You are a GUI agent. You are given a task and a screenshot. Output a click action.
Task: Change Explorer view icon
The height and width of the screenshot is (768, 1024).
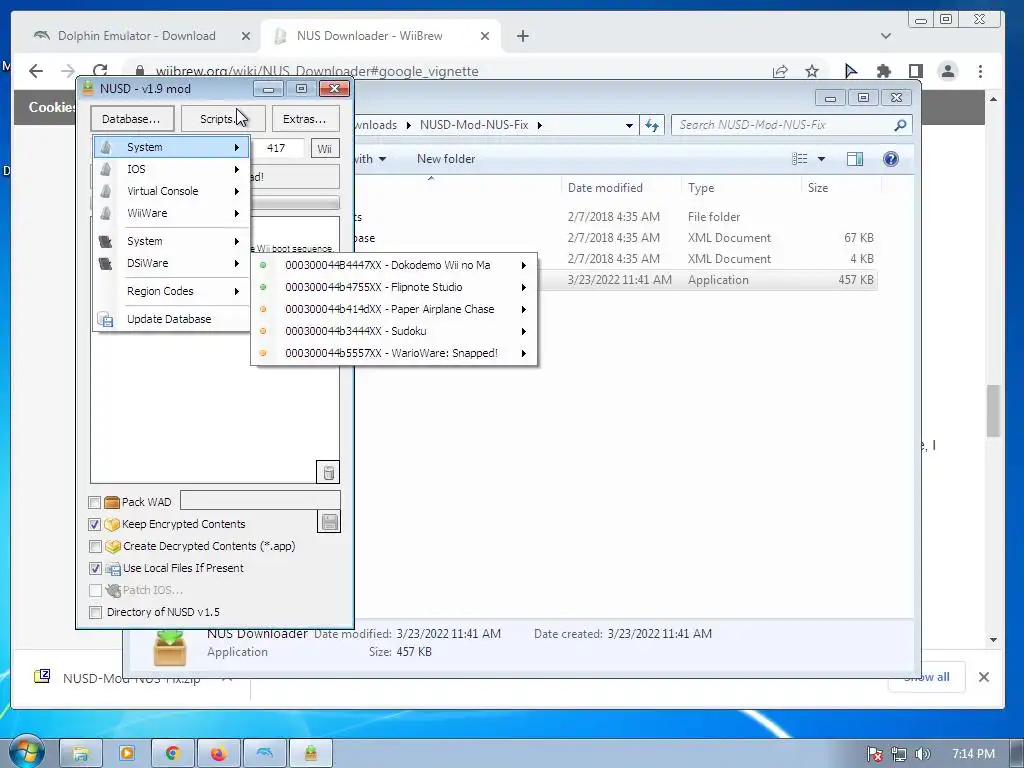[x=800, y=159]
